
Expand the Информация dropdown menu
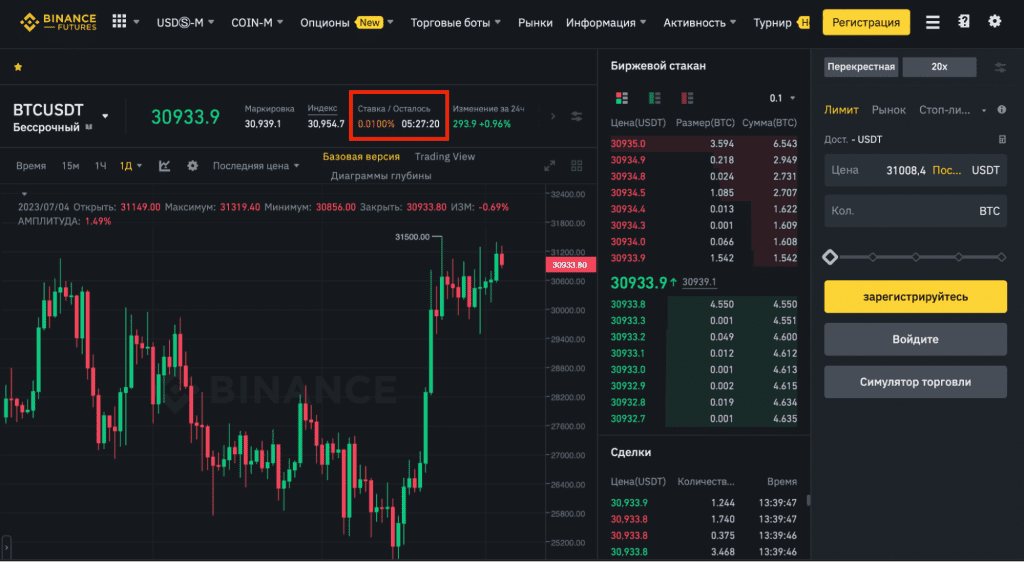coord(606,22)
